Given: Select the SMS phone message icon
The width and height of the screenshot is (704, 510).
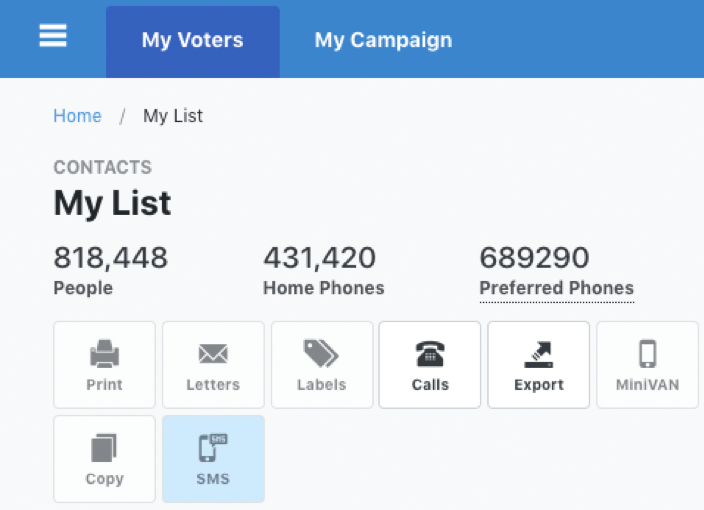Looking at the screenshot, I should tap(213, 448).
